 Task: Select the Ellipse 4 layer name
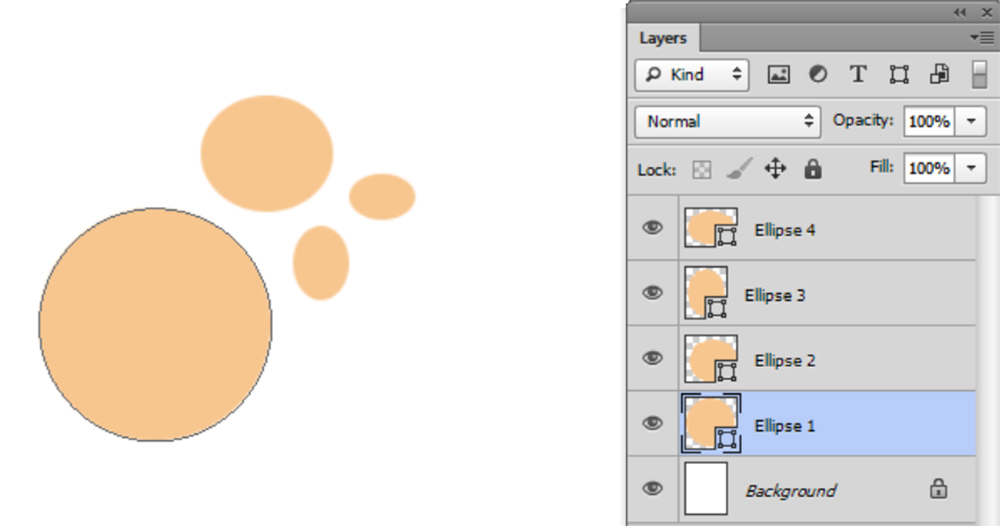[x=784, y=230]
